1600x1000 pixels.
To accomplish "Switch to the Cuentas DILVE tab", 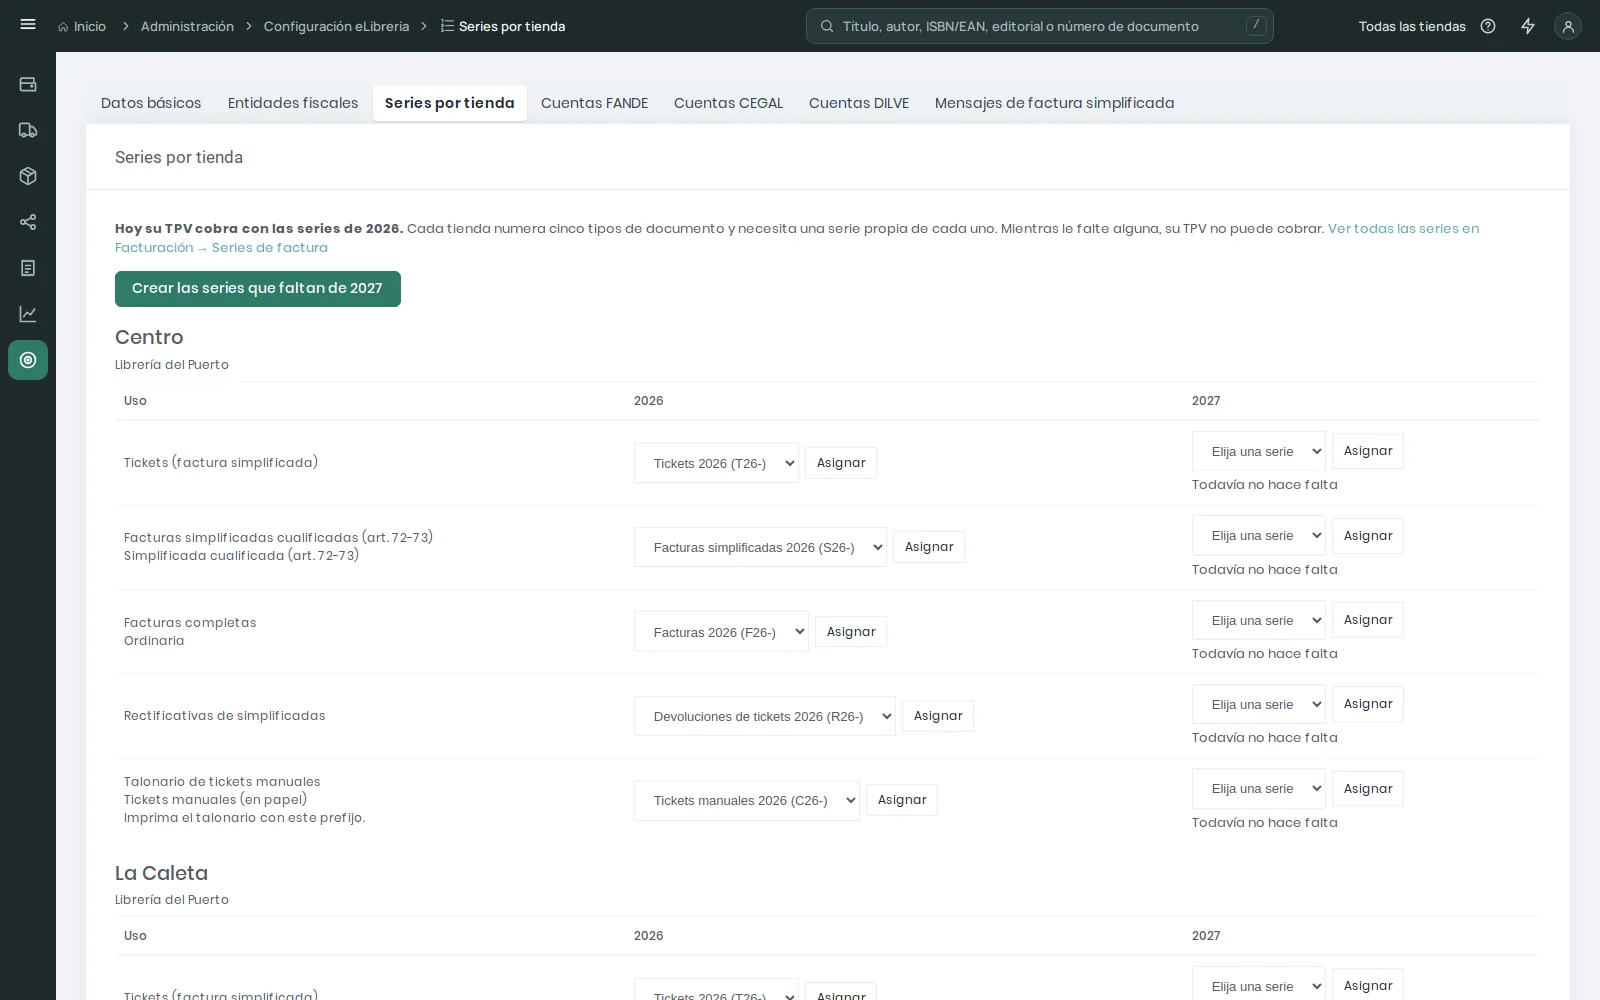I will (859, 103).
